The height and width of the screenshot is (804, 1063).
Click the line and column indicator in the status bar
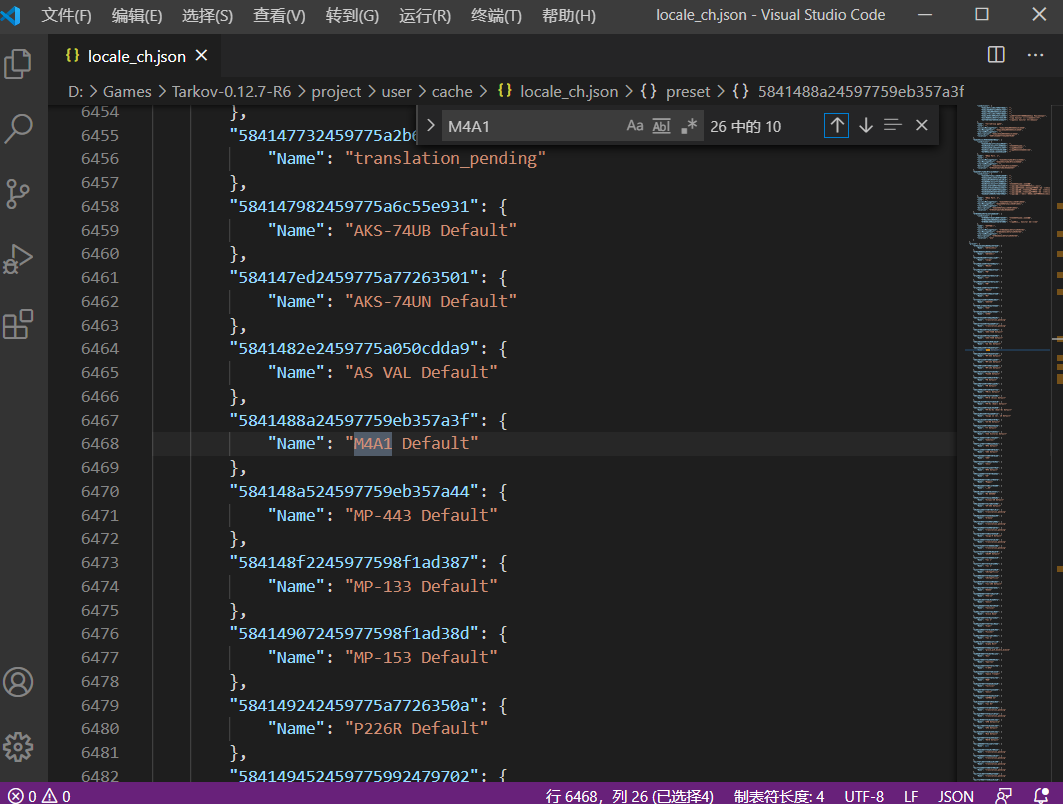630,796
